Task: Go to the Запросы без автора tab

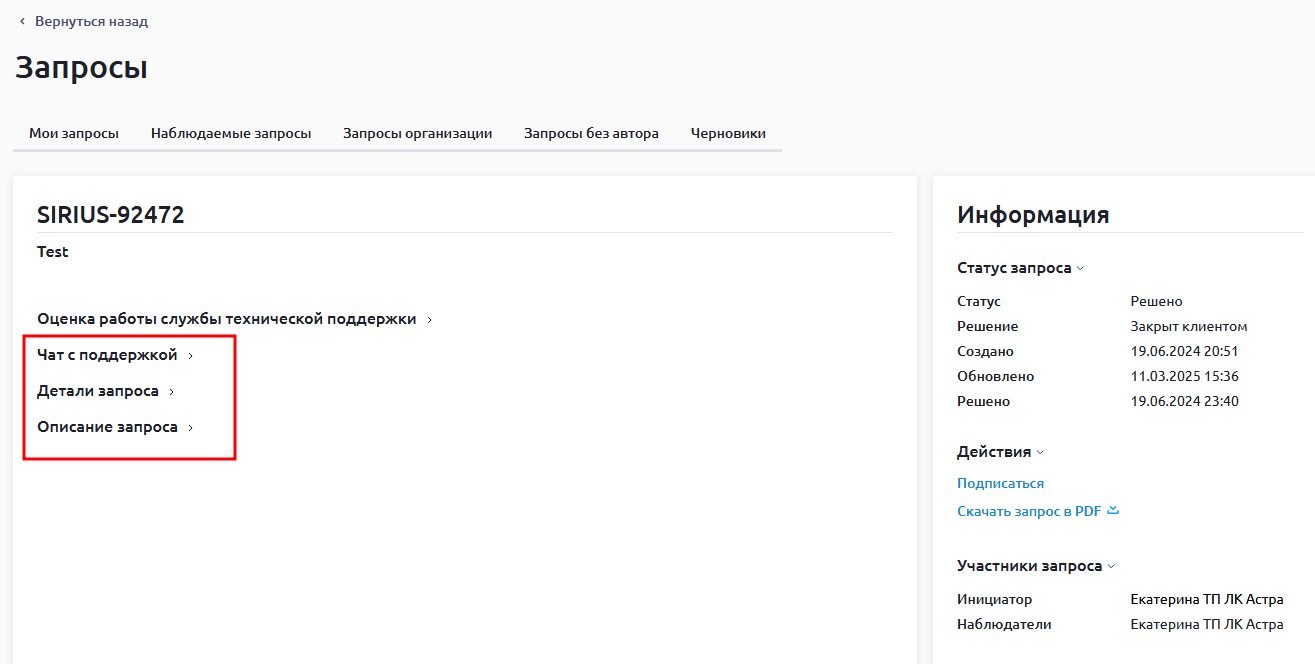Action: [x=591, y=133]
